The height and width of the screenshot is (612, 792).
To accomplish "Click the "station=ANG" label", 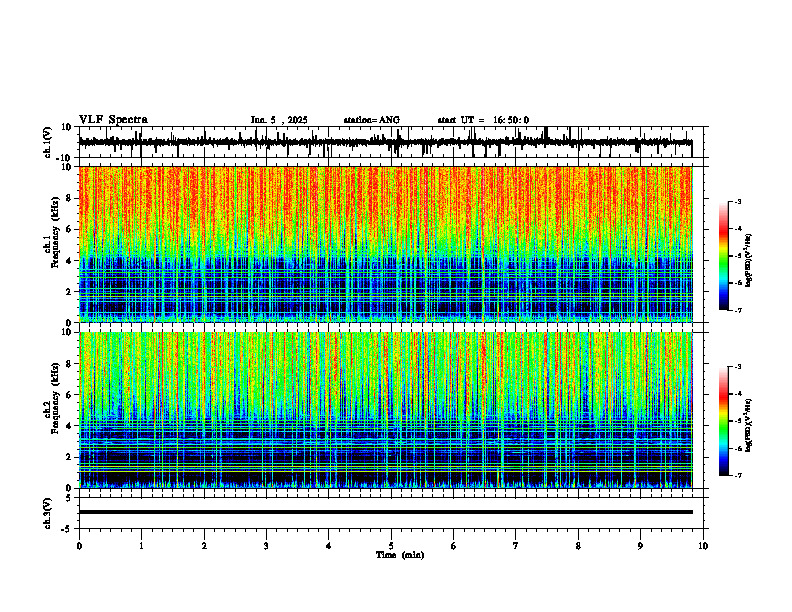I will [372, 120].
